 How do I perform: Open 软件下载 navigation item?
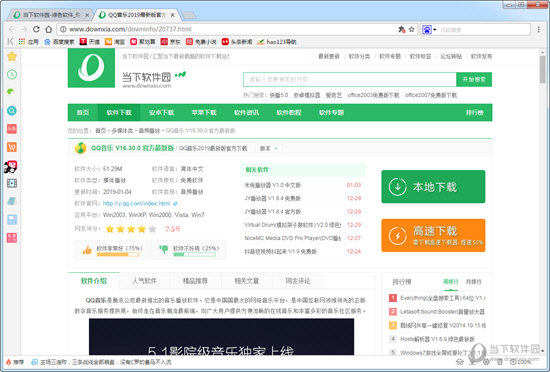pyautogui.click(x=119, y=113)
